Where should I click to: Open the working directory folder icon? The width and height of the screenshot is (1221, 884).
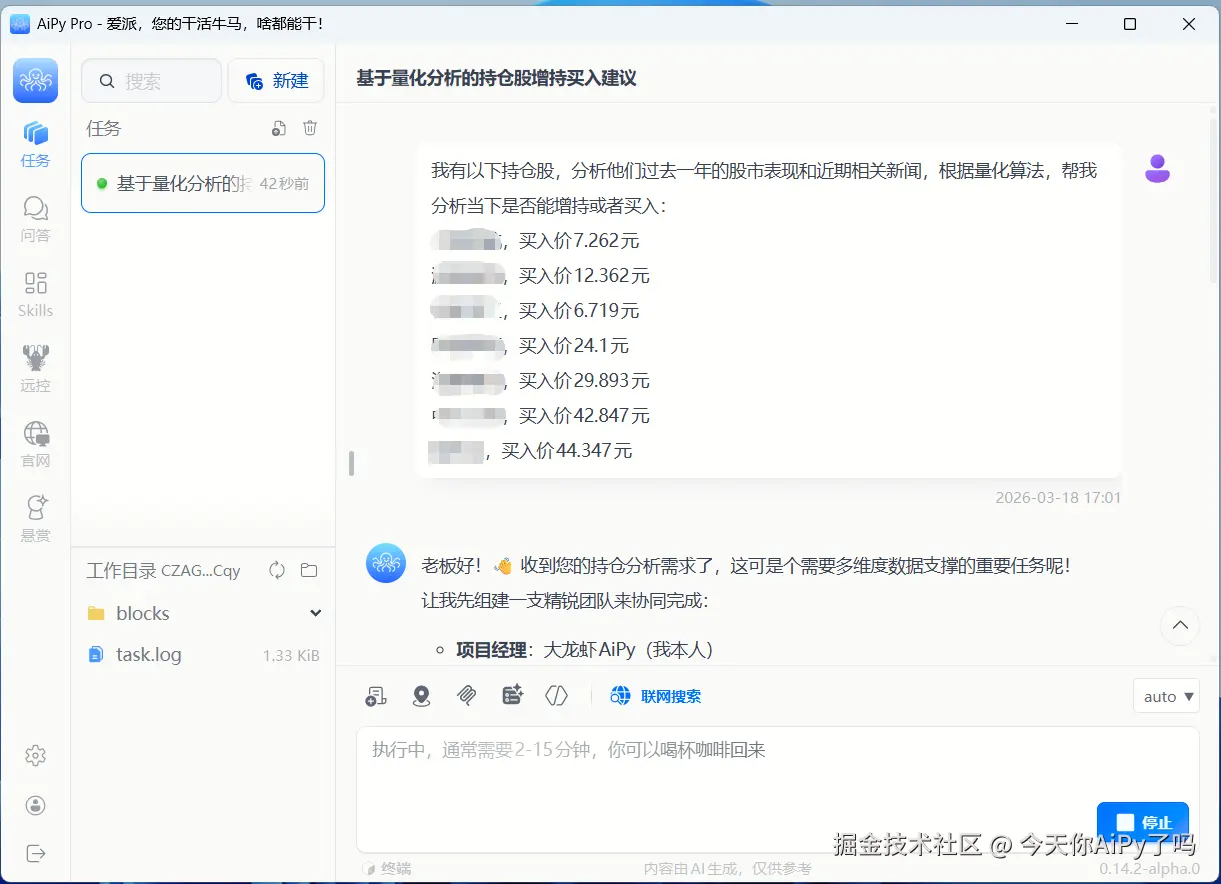pos(309,570)
